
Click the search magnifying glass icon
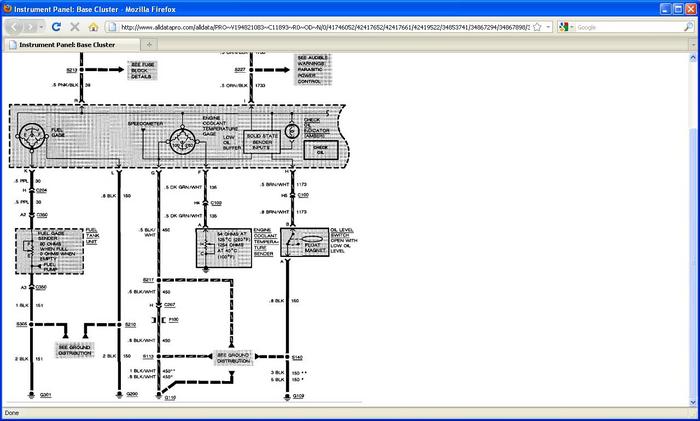(688, 27)
